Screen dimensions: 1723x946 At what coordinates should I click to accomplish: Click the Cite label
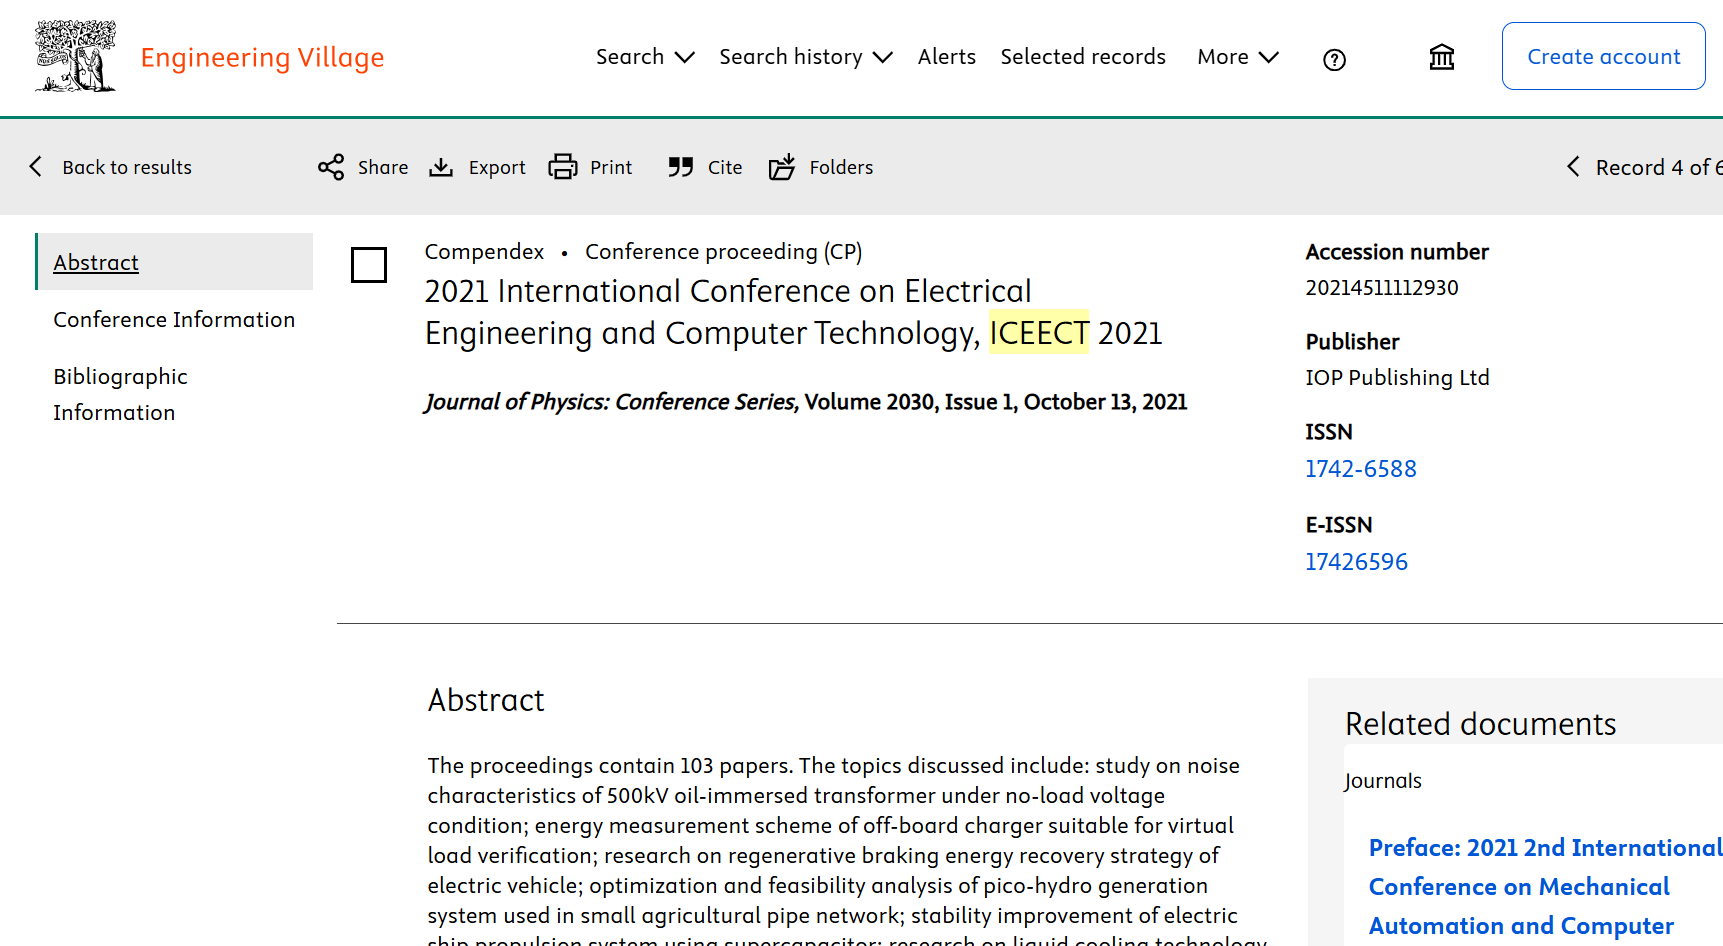coord(725,167)
